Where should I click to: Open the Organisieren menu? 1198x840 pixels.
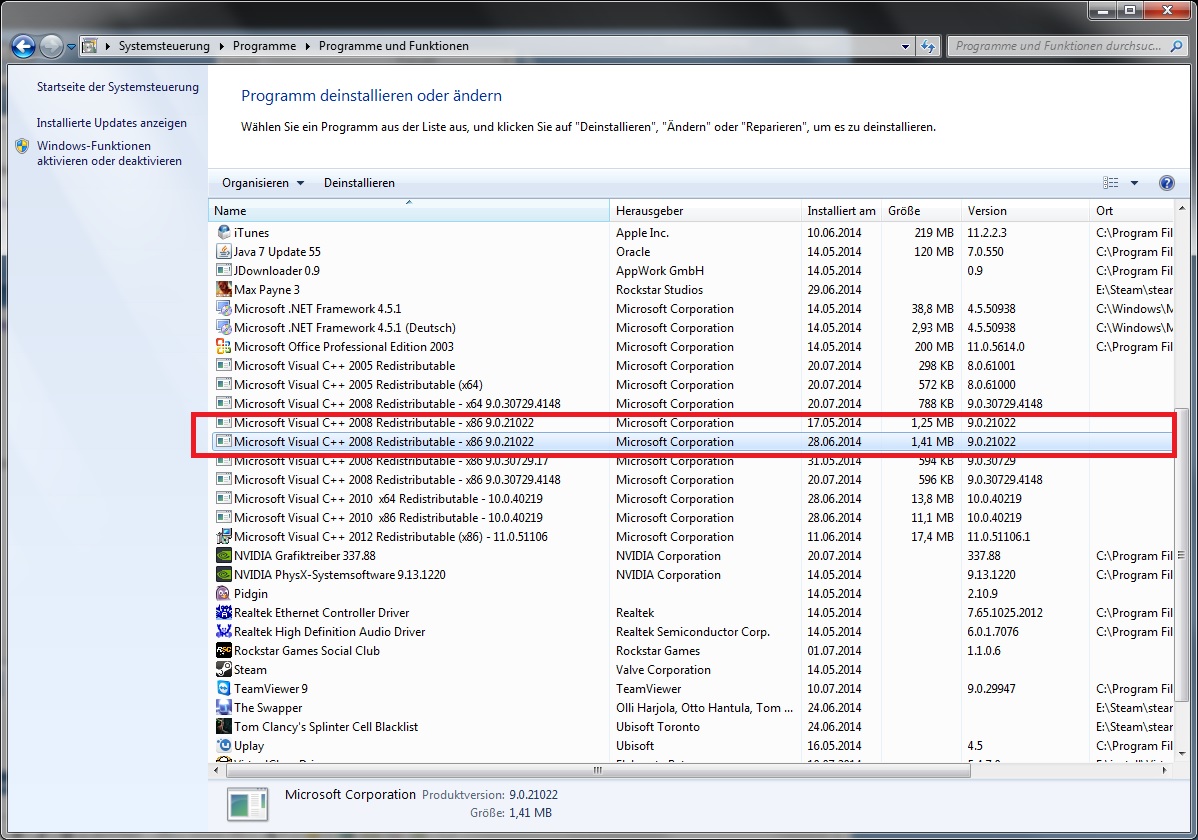[x=263, y=183]
